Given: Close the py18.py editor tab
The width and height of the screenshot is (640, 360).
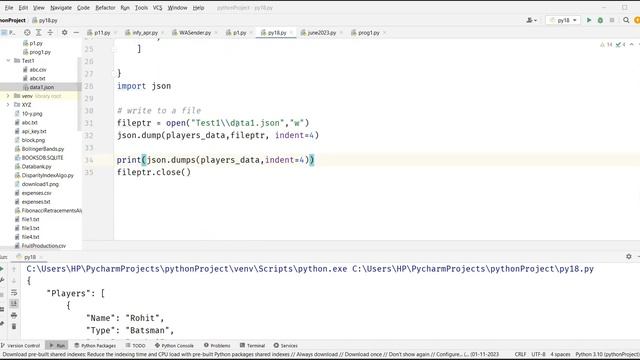Looking at the screenshot, I should 291,33.
